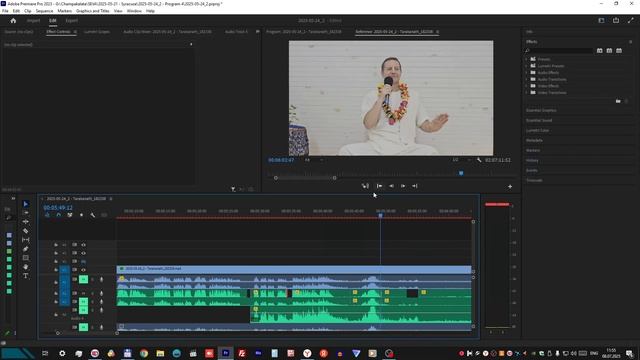Open the Workspaces icon at the top right
Screen dimensions: 640x360
(x=601, y=20)
